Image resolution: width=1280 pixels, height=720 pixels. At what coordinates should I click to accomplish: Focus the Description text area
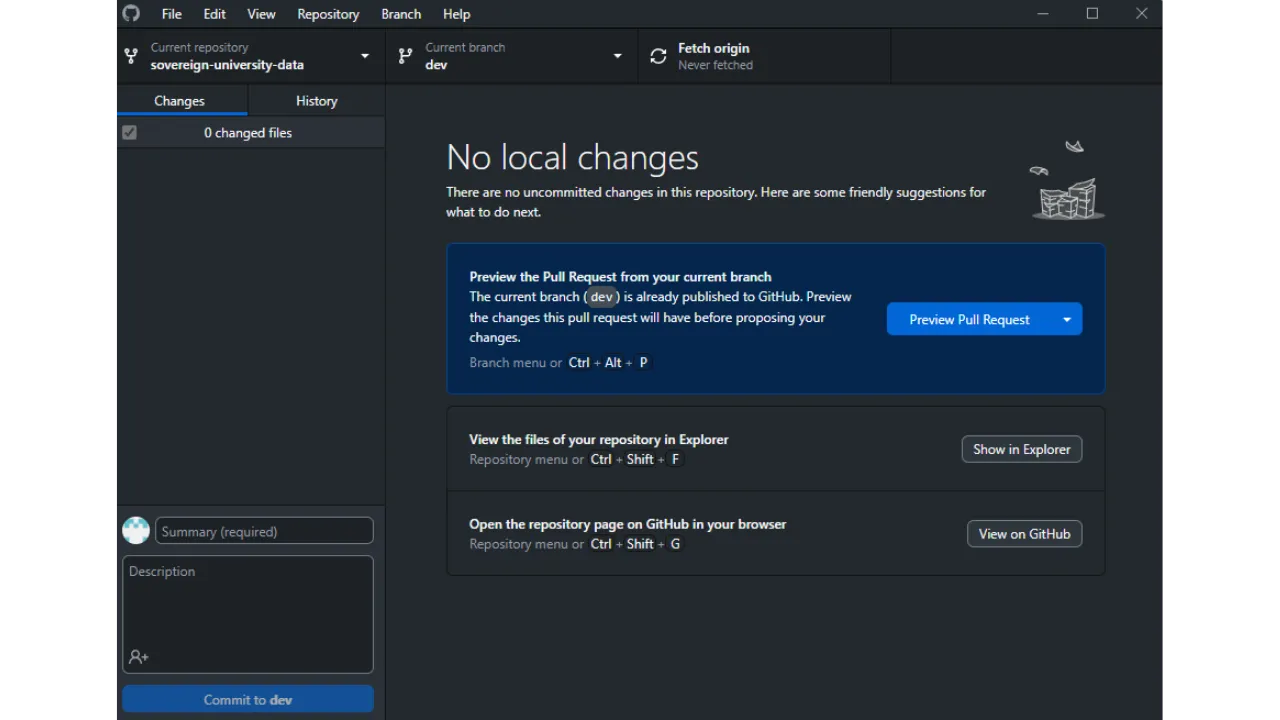248,614
